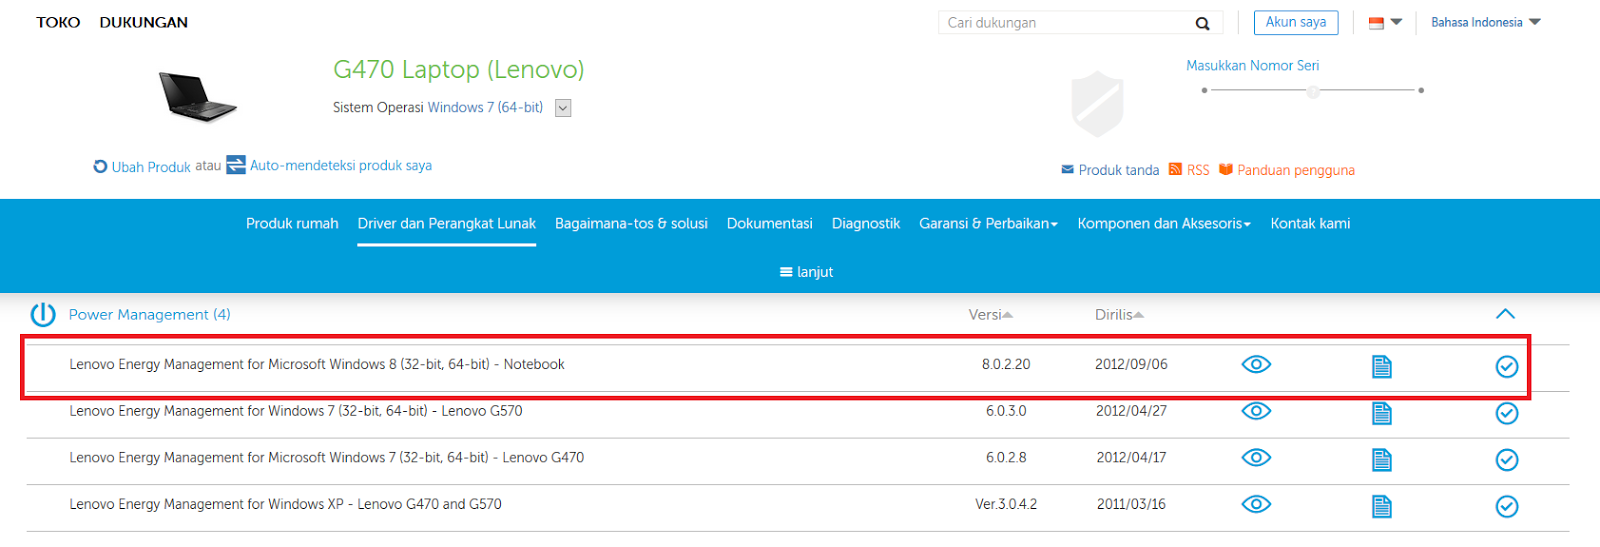The width and height of the screenshot is (1600, 547).
Task: Expand Garansi & Perbaikan menu
Action: (x=988, y=223)
